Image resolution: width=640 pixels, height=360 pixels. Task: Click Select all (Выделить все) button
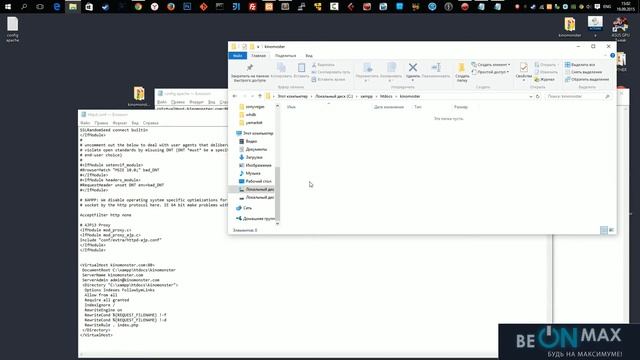coord(580,65)
